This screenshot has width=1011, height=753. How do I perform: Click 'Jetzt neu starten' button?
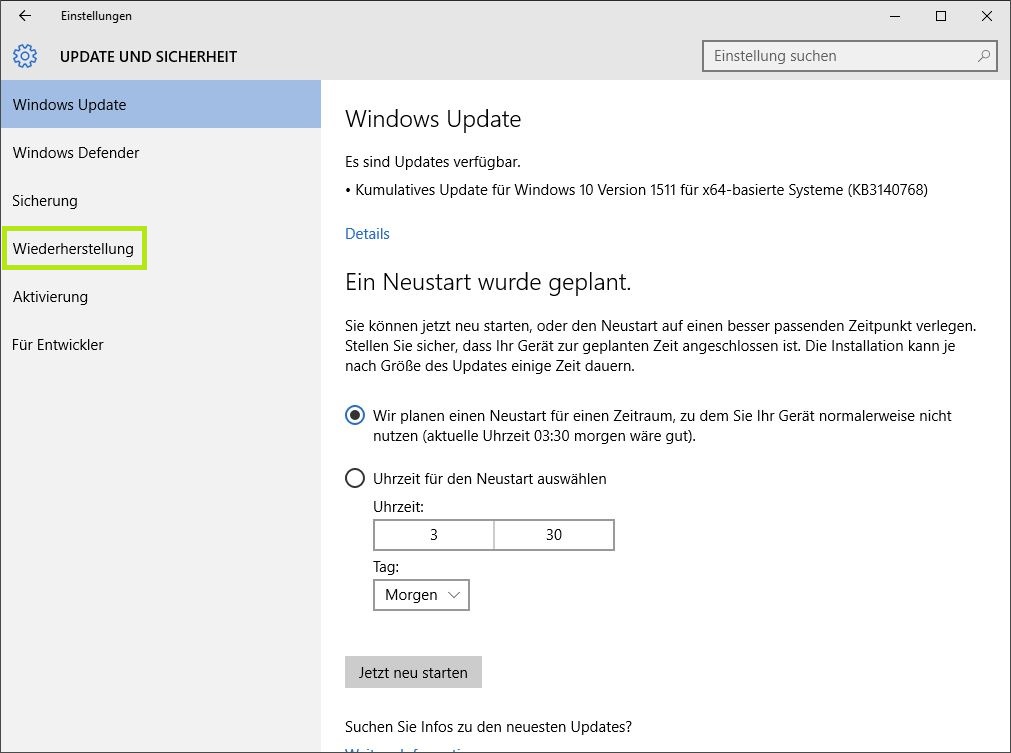click(x=413, y=672)
